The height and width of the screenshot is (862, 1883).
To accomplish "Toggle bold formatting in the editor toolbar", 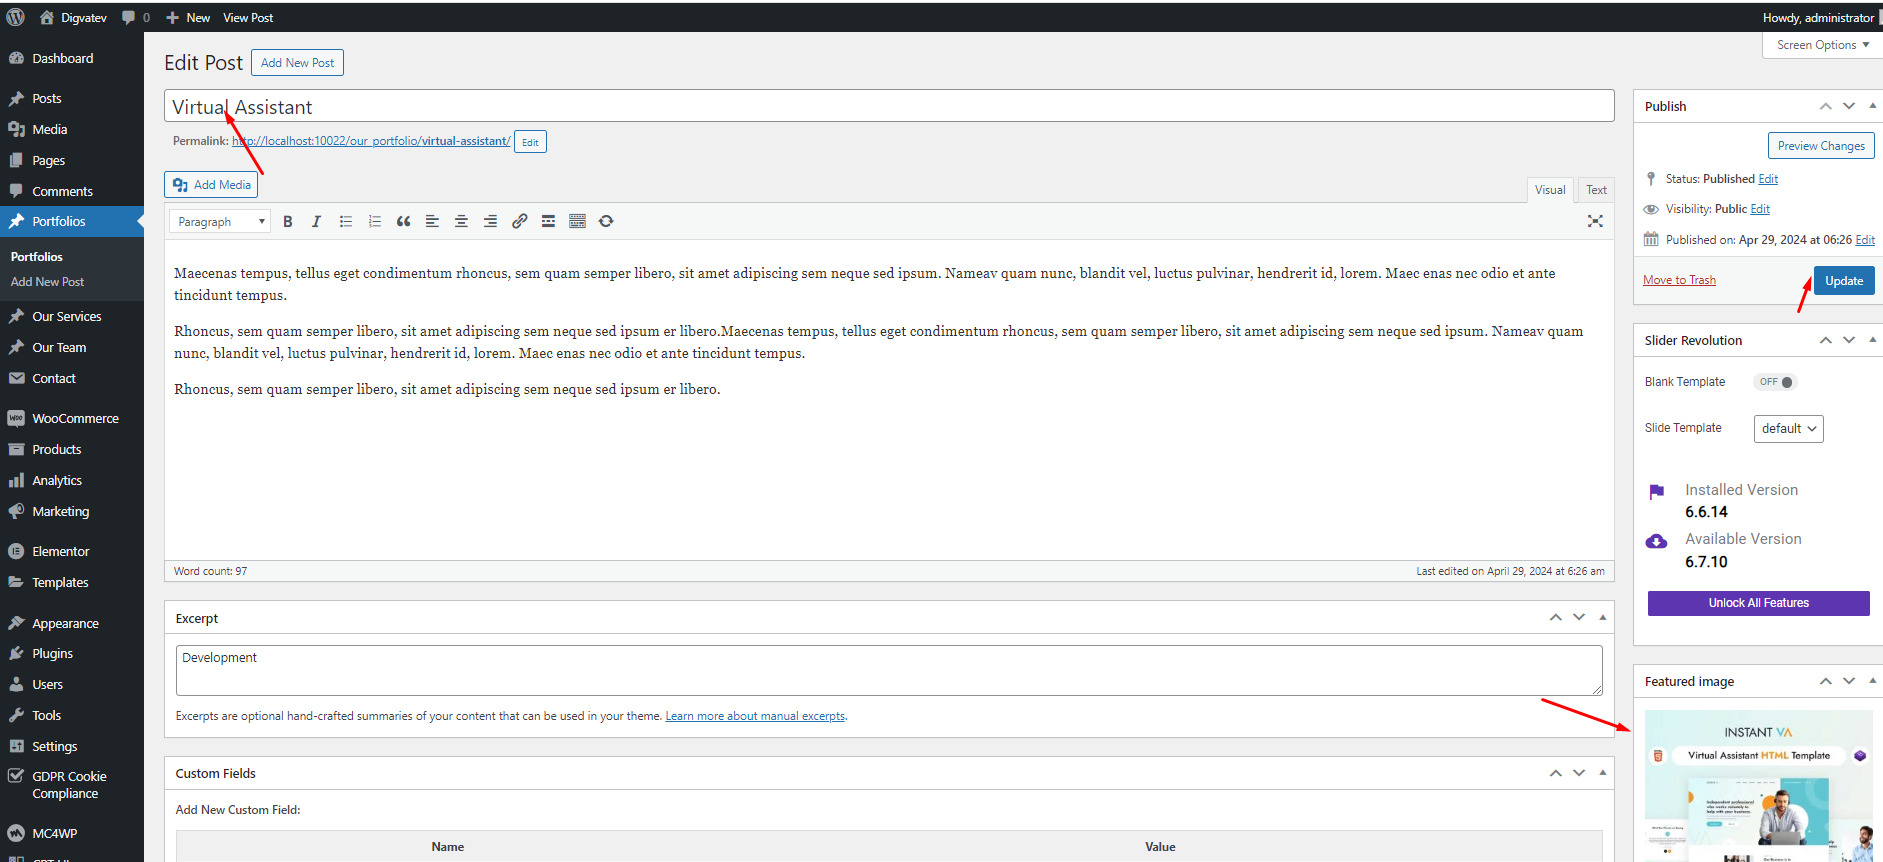I will 288,221.
